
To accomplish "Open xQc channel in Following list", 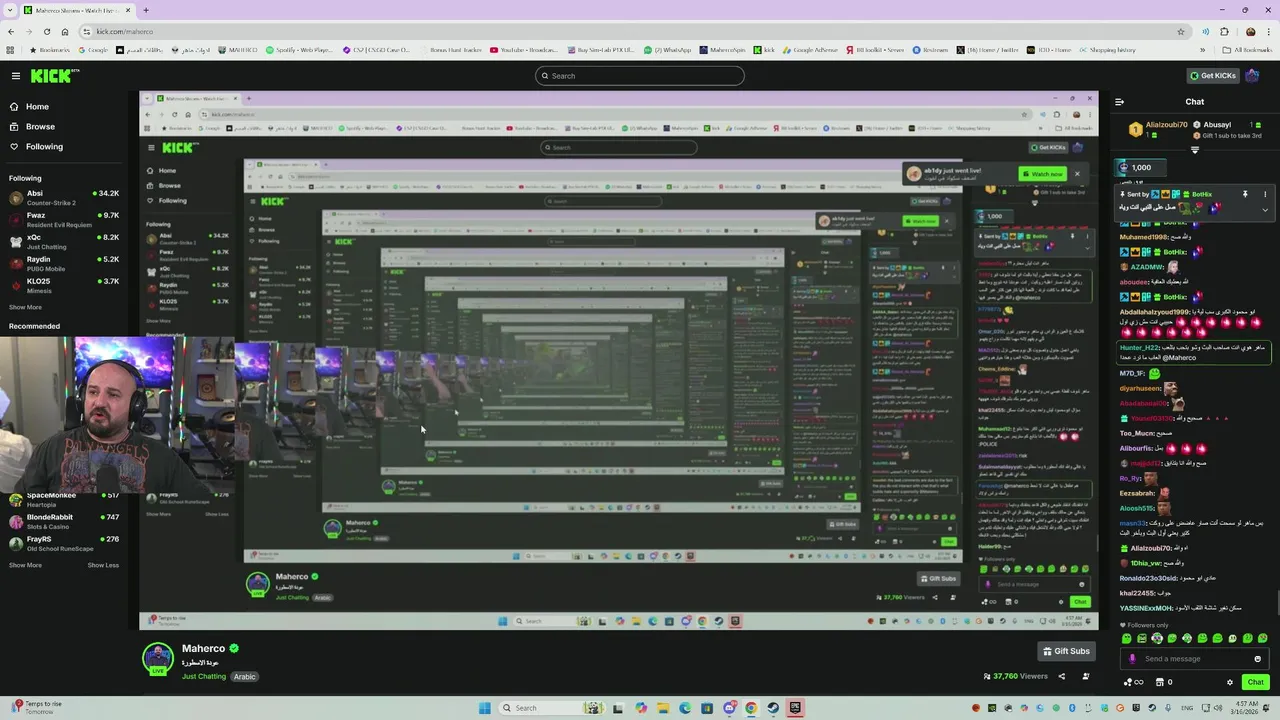I will [x=64, y=241].
